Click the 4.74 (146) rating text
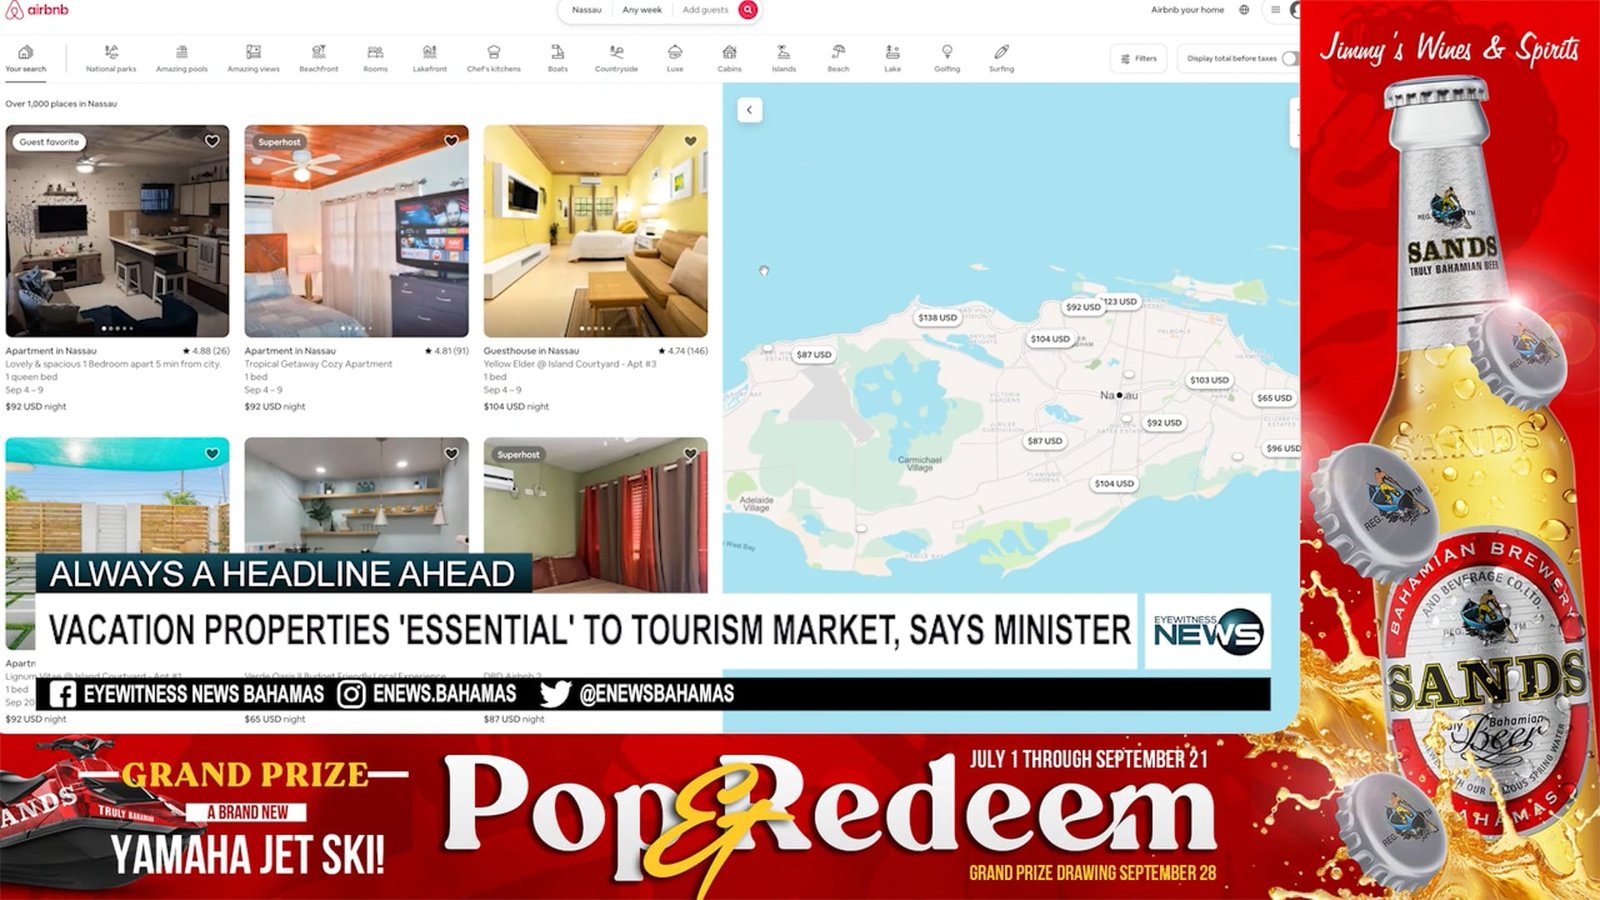The image size is (1600, 900). [x=683, y=351]
